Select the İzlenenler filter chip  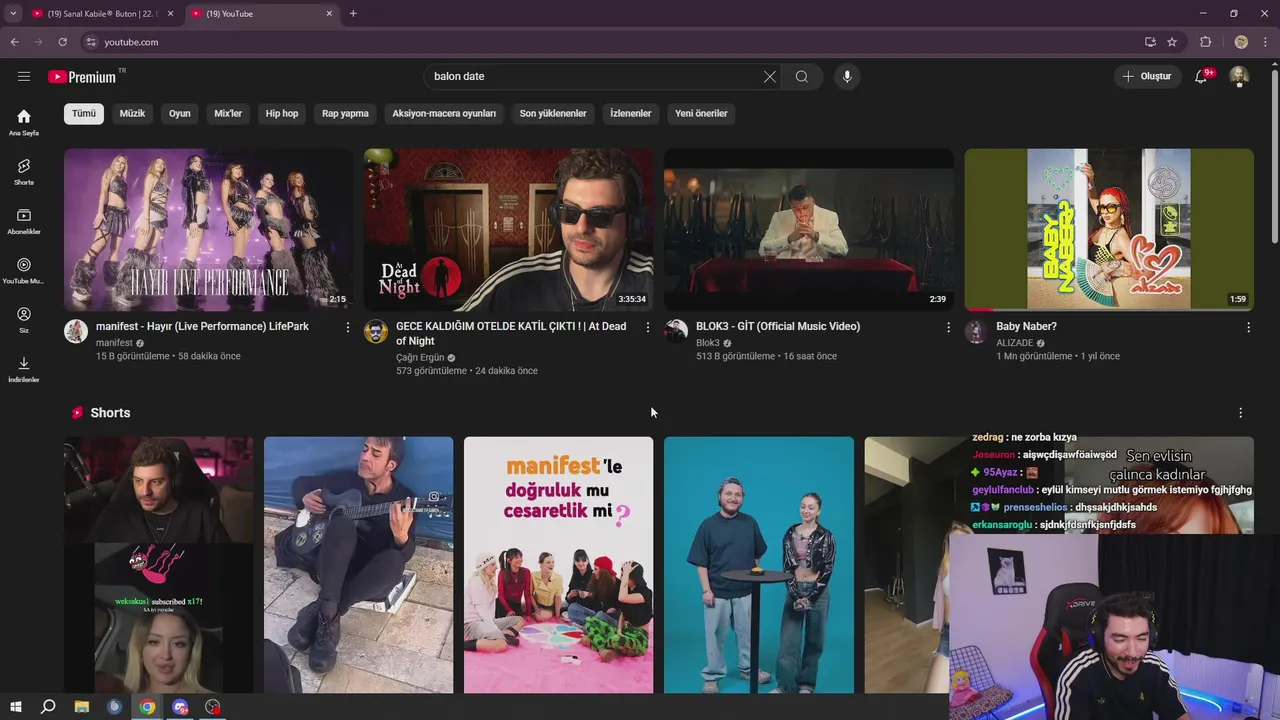(x=631, y=113)
